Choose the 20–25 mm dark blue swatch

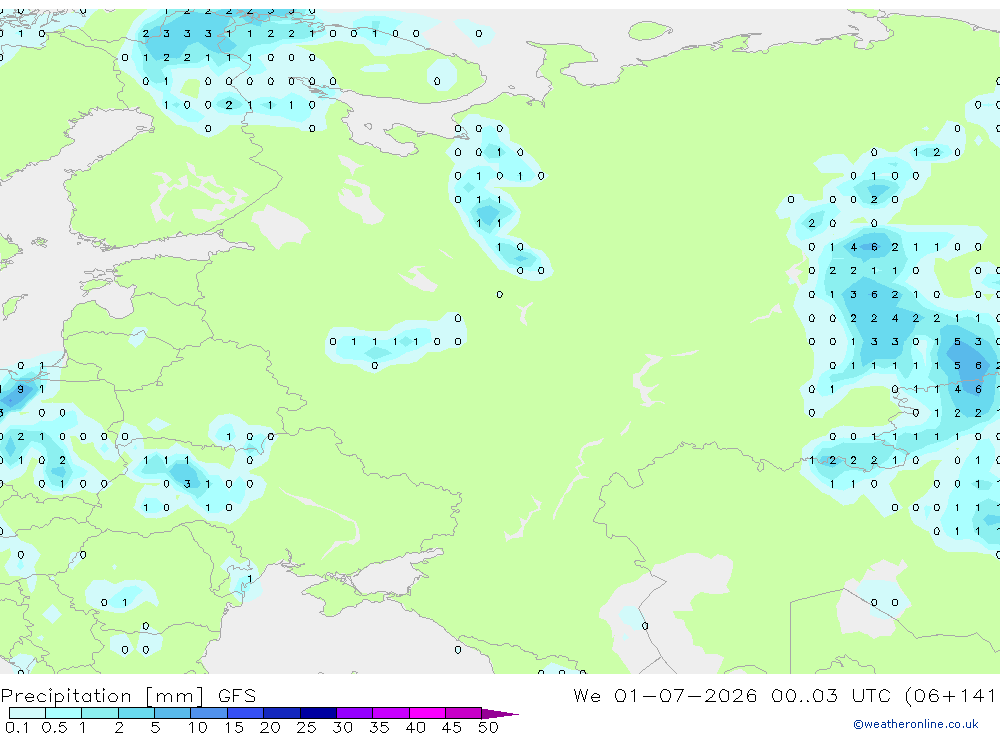[282, 713]
